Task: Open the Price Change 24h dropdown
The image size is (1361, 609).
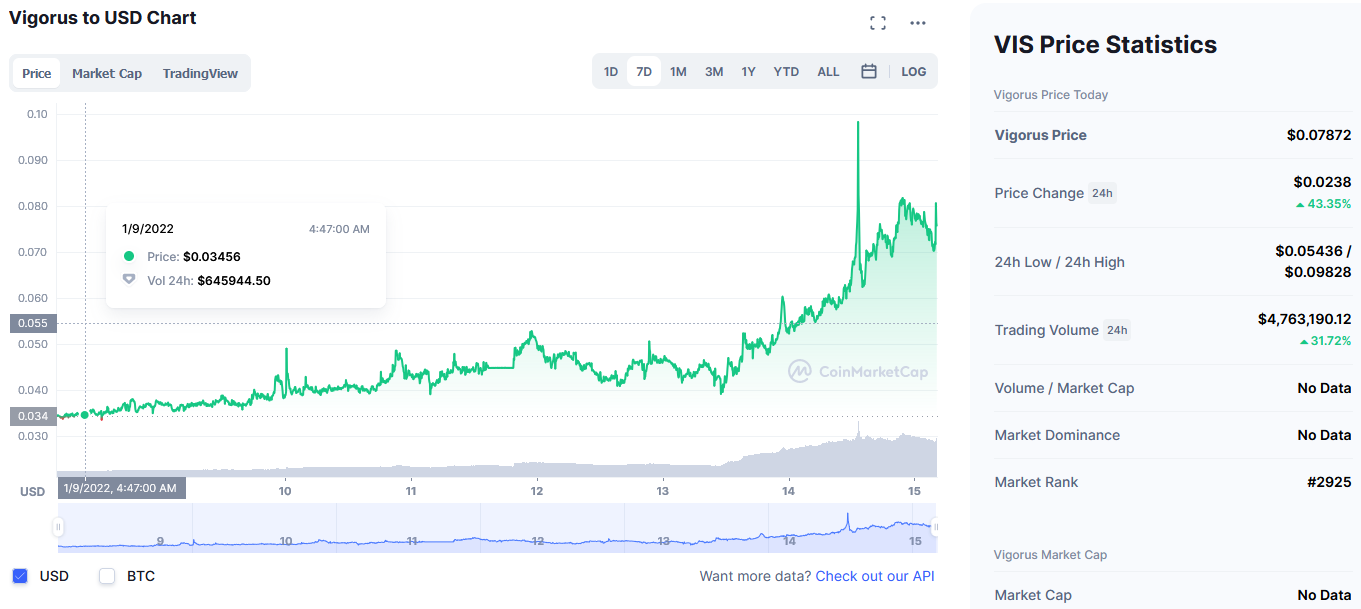Action: 1102,193
